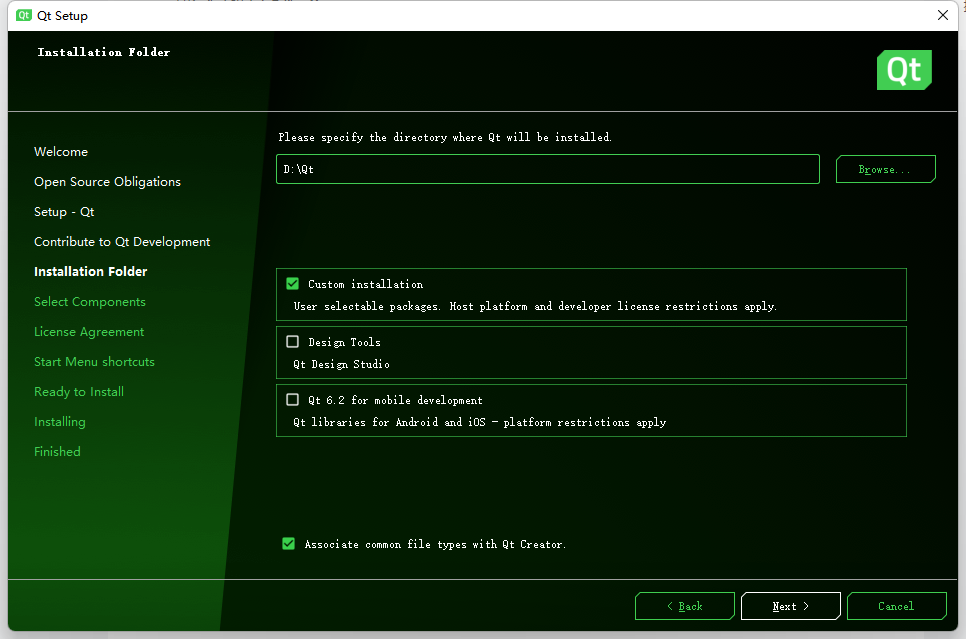966x639 pixels.
Task: Select the Setup - Qt step
Action: [x=64, y=212]
